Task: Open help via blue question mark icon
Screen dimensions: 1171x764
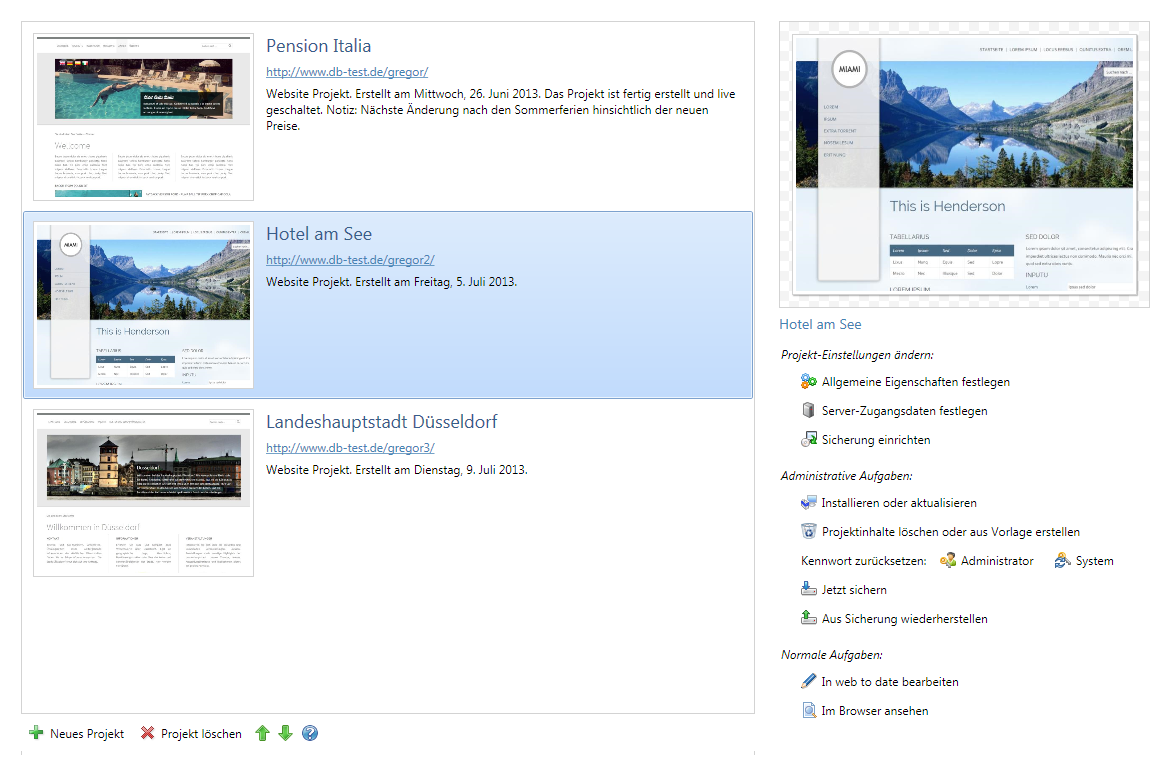Action: [310, 733]
